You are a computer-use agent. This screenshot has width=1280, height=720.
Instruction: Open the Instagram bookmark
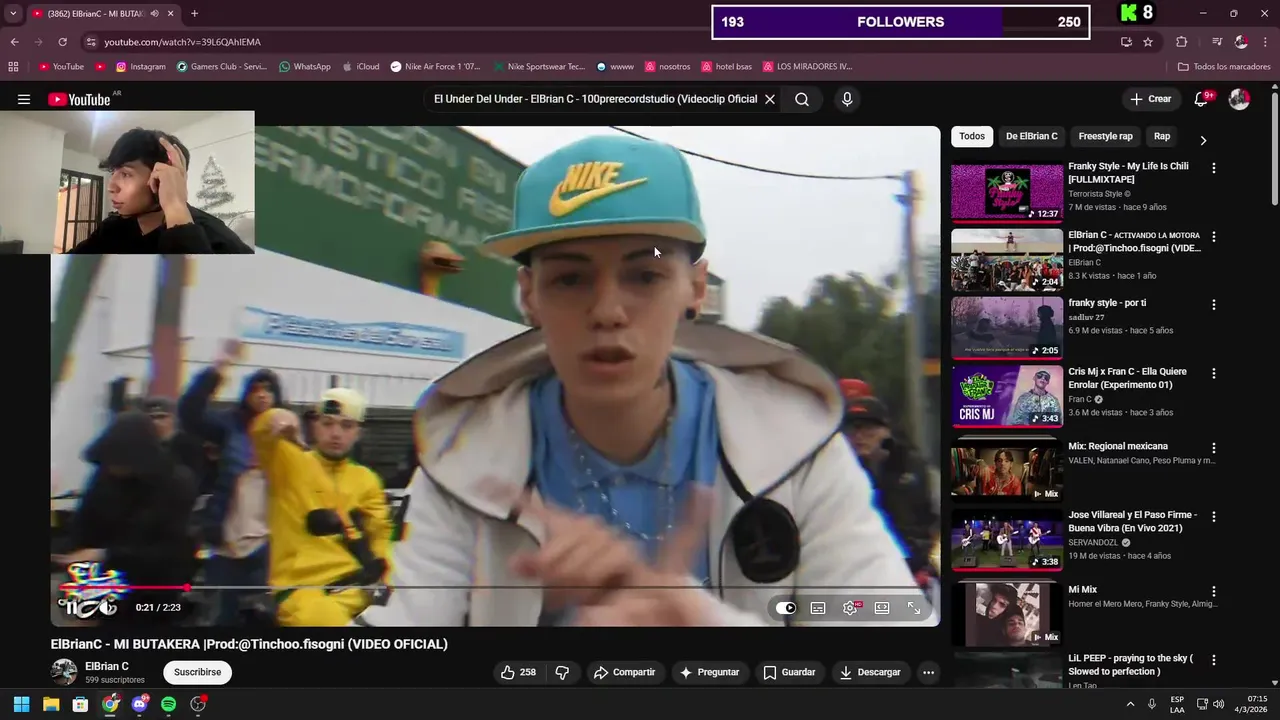click(x=141, y=67)
